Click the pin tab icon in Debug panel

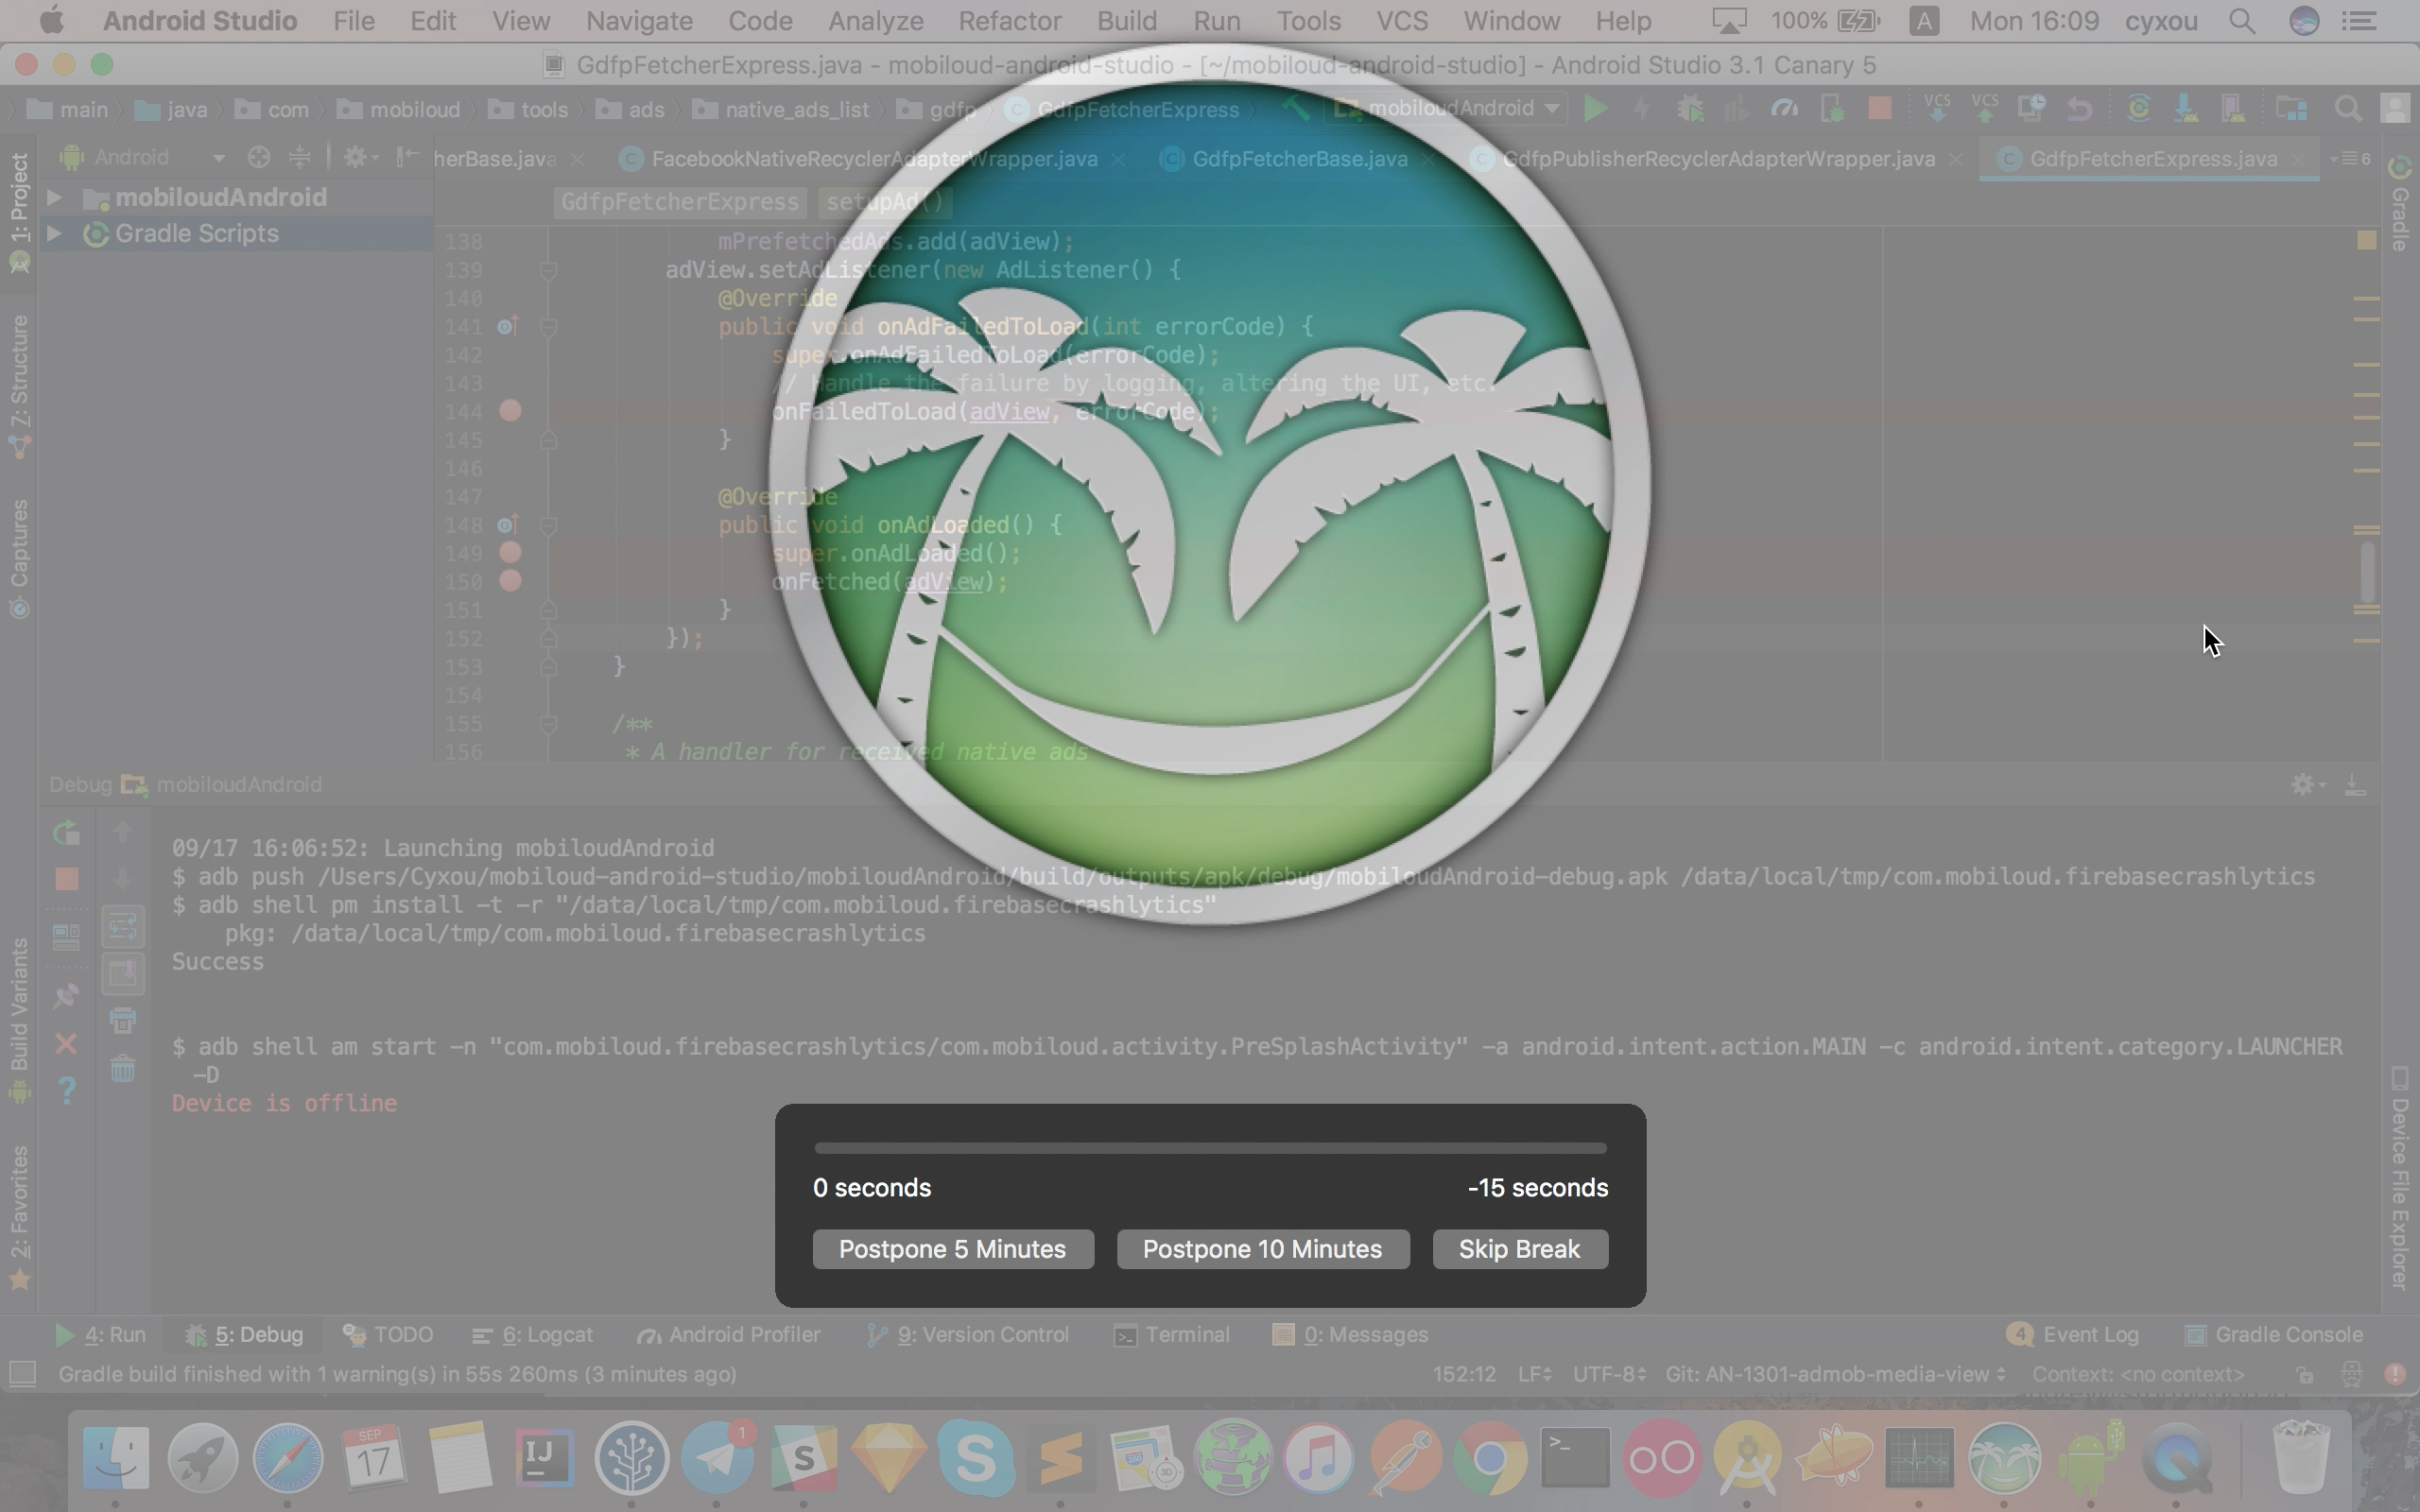pyautogui.click(x=66, y=996)
